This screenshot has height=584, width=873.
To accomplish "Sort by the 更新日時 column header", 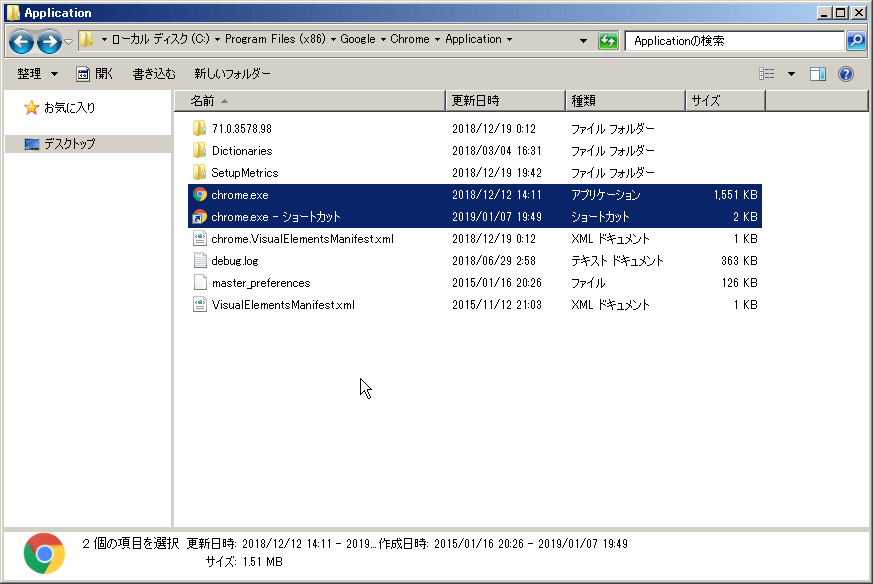I will point(506,101).
